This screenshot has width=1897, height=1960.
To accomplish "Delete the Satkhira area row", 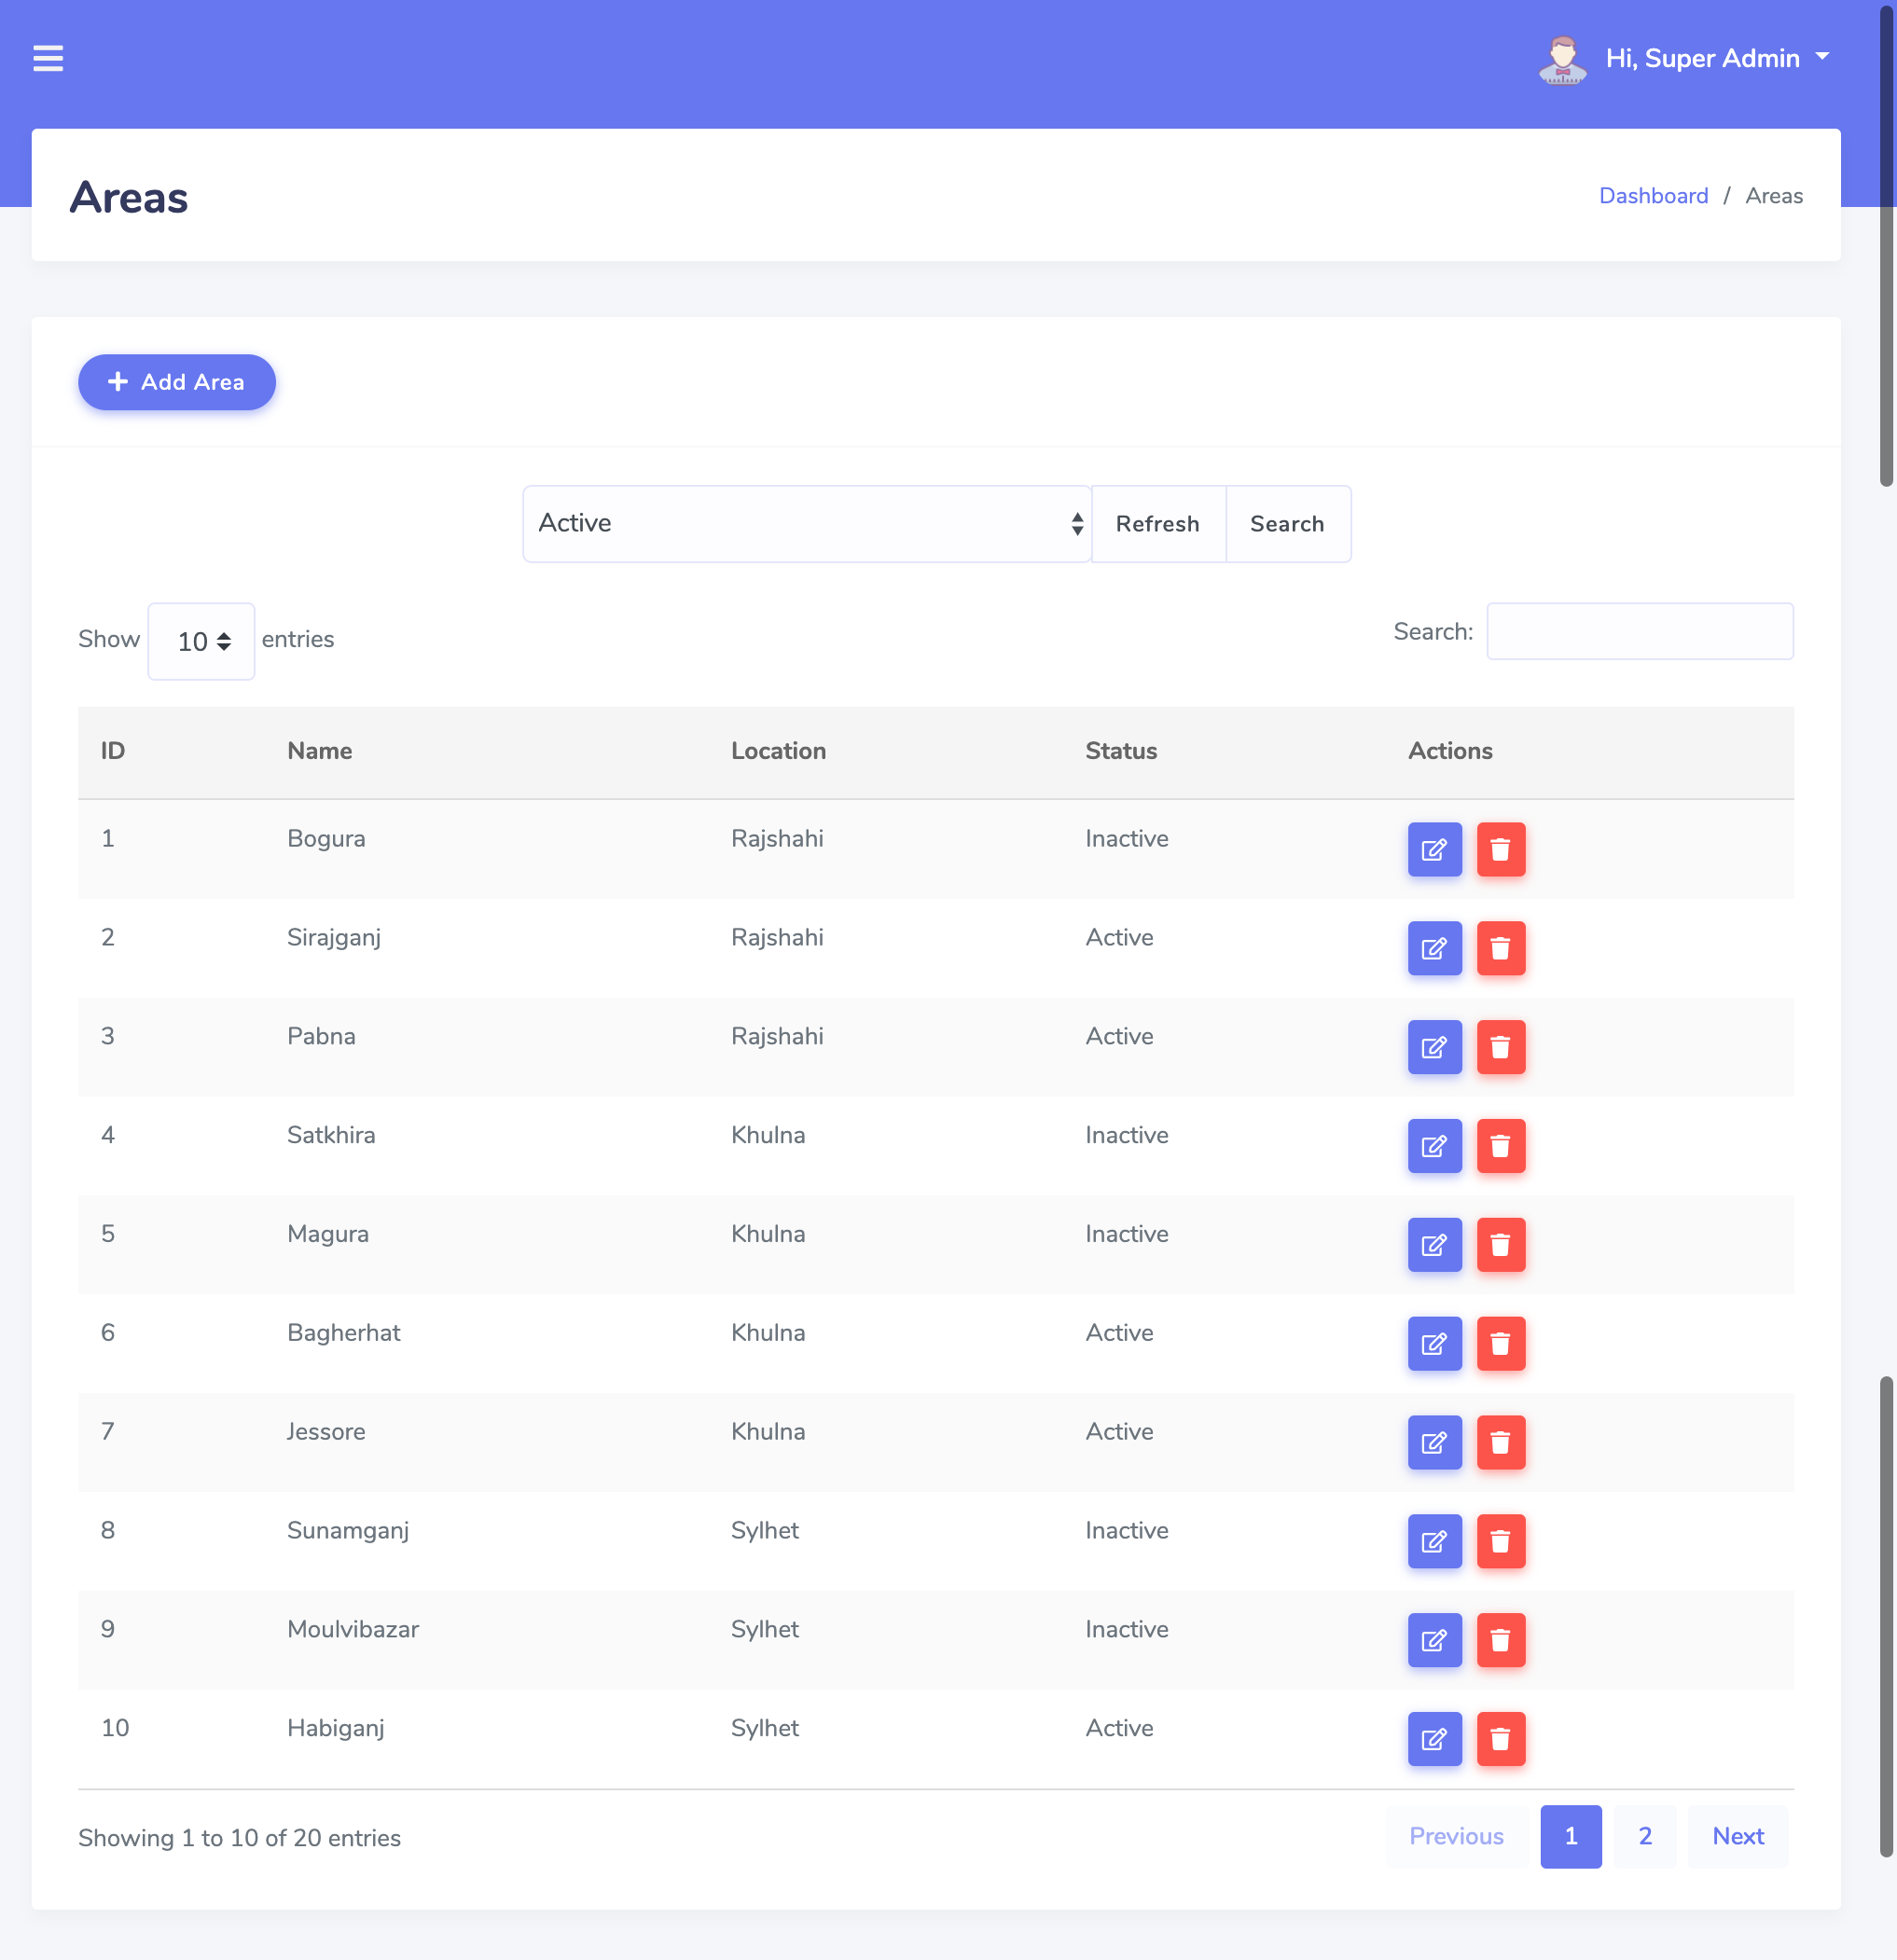I will click(x=1500, y=1146).
